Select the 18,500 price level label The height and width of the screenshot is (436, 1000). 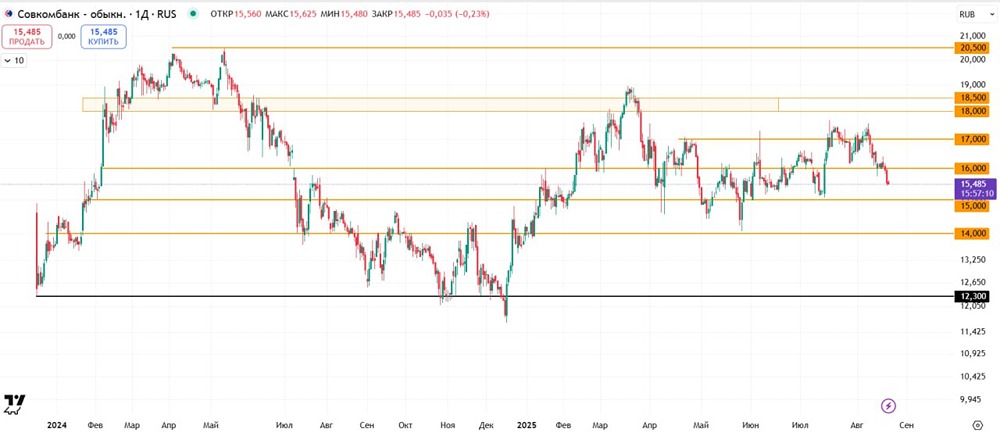point(971,98)
